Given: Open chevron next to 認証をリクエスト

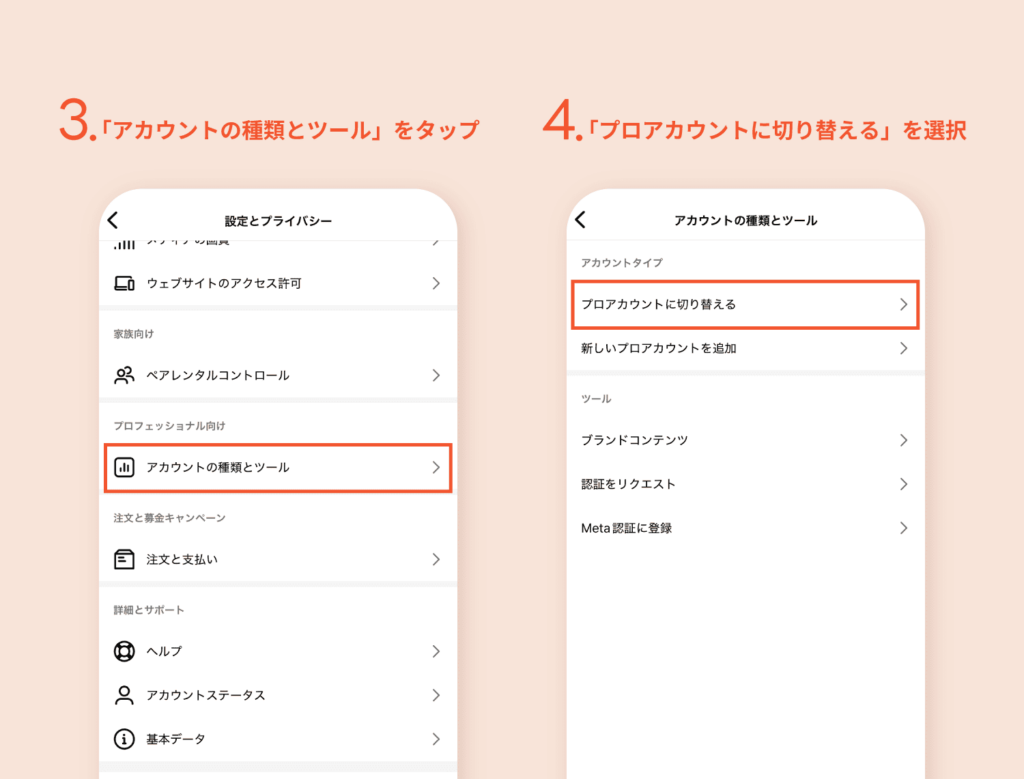Looking at the screenshot, I should tap(903, 484).
